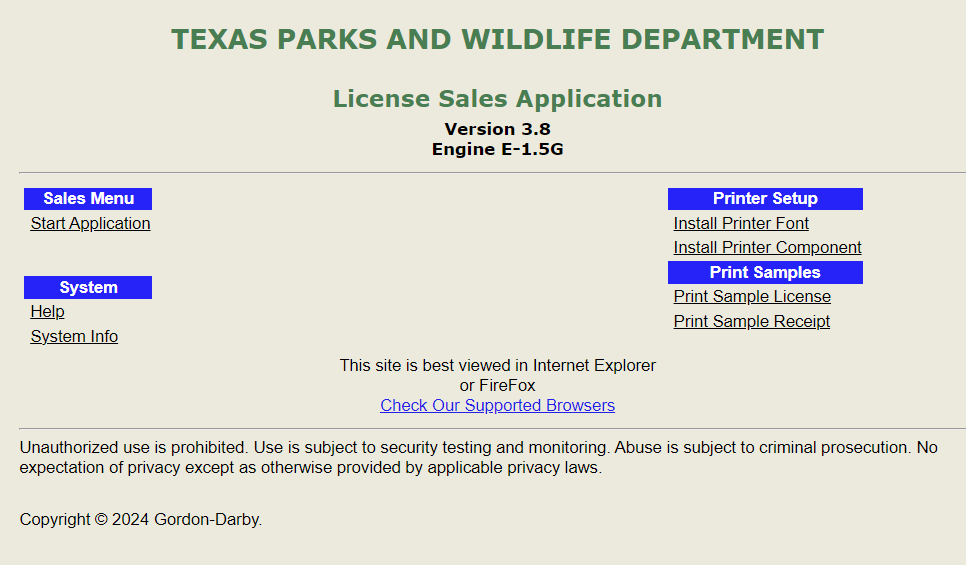Click the unauthorized use warning paragraph
Screen dimensions: 966x565
(x=478, y=457)
